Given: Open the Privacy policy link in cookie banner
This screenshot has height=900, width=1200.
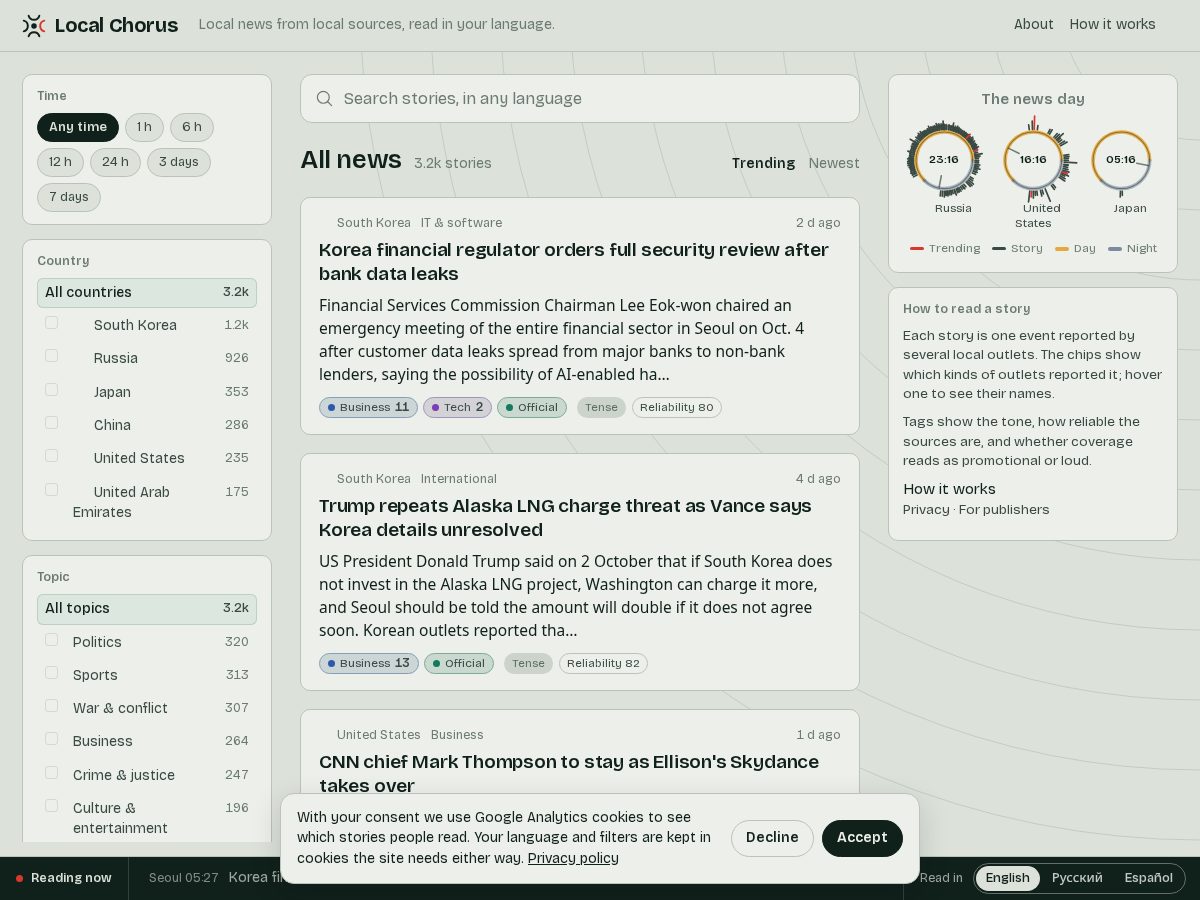Looking at the screenshot, I should click(x=573, y=858).
